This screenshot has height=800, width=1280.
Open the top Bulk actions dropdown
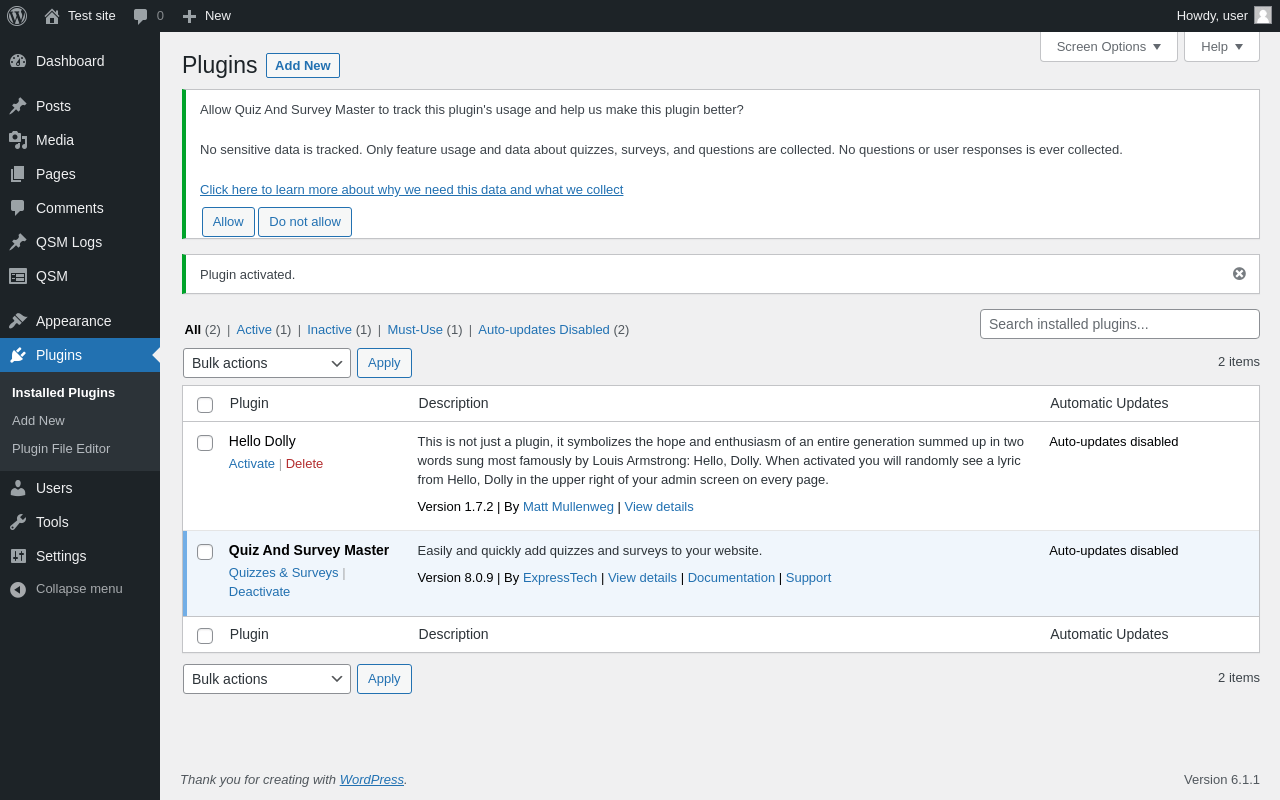[266, 363]
